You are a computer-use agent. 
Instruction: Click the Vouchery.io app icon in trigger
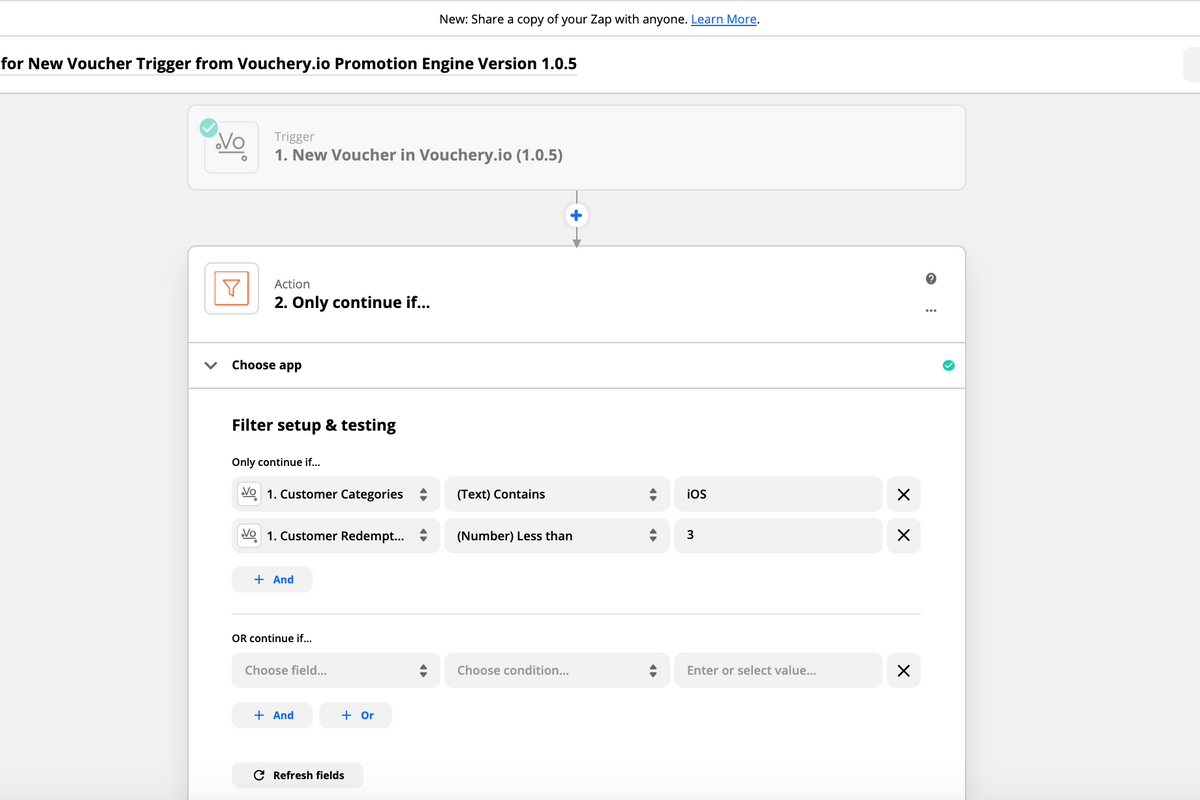[x=231, y=147]
